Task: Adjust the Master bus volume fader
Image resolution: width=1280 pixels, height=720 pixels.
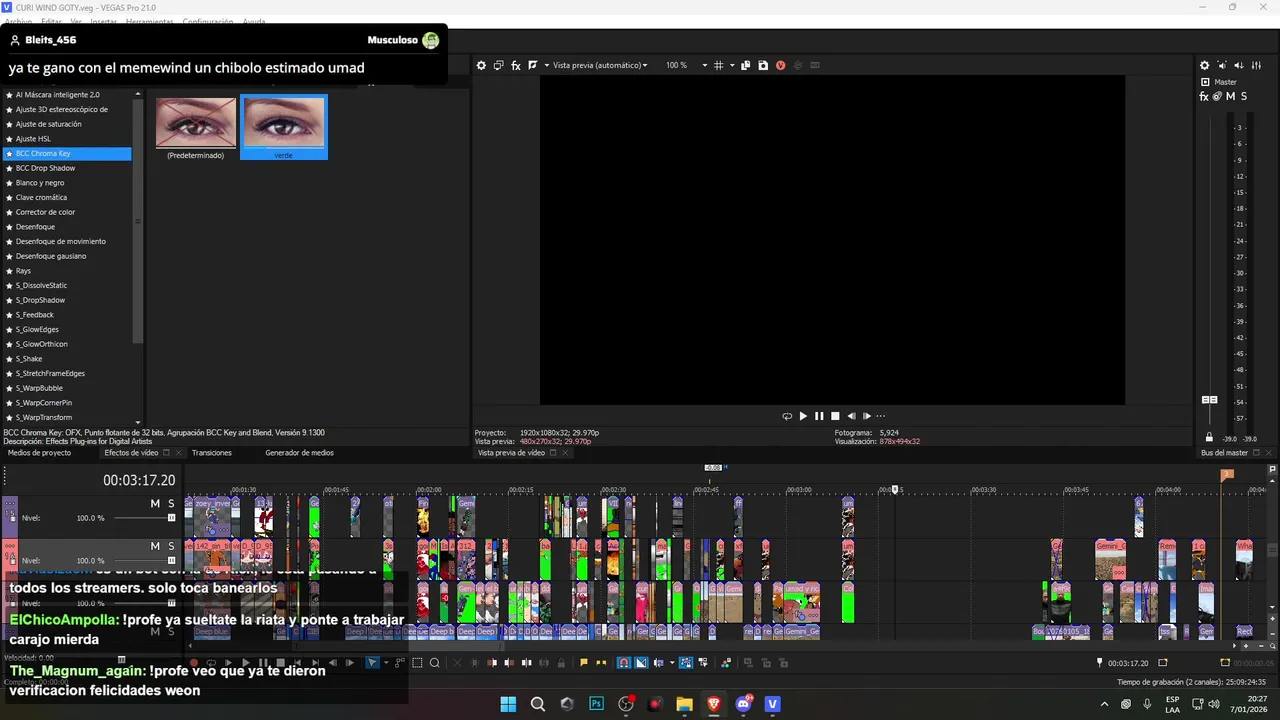Action: point(1209,400)
